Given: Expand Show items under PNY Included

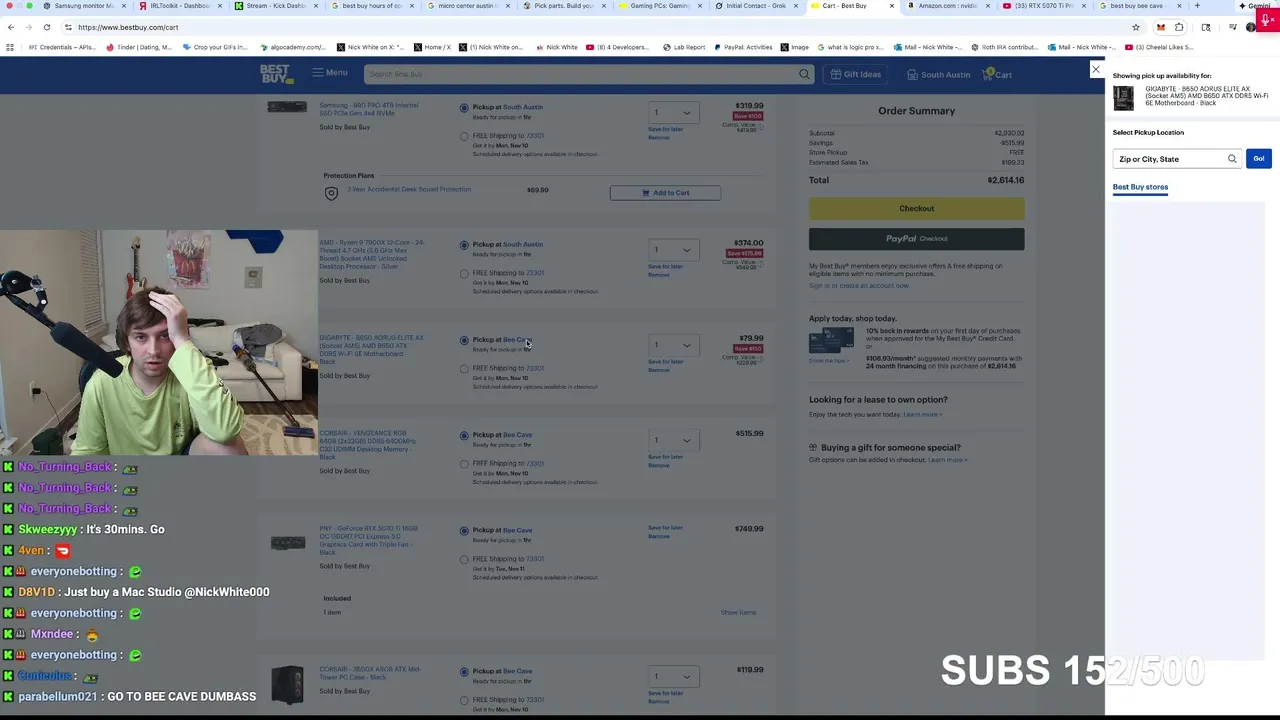Looking at the screenshot, I should tap(738, 613).
